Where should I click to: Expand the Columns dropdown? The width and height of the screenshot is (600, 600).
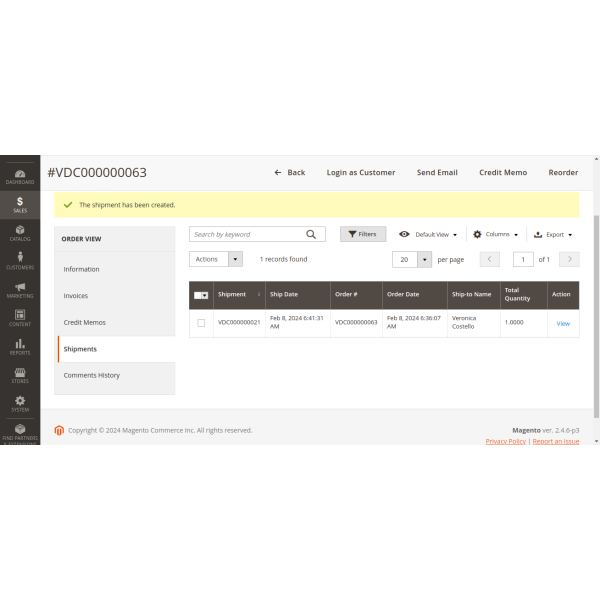(x=496, y=234)
